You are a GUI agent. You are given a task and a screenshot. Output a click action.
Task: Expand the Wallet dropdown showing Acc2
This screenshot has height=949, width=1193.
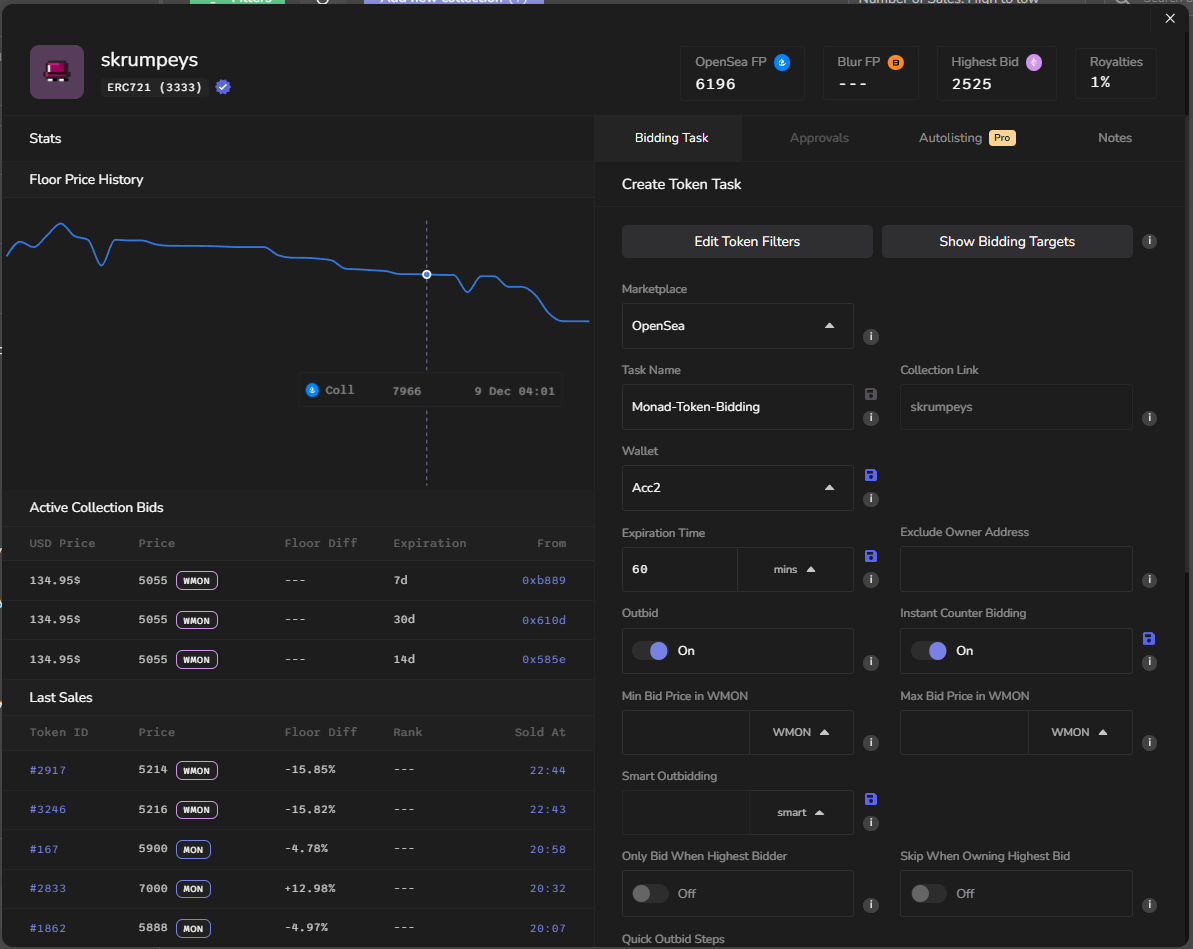click(x=737, y=488)
